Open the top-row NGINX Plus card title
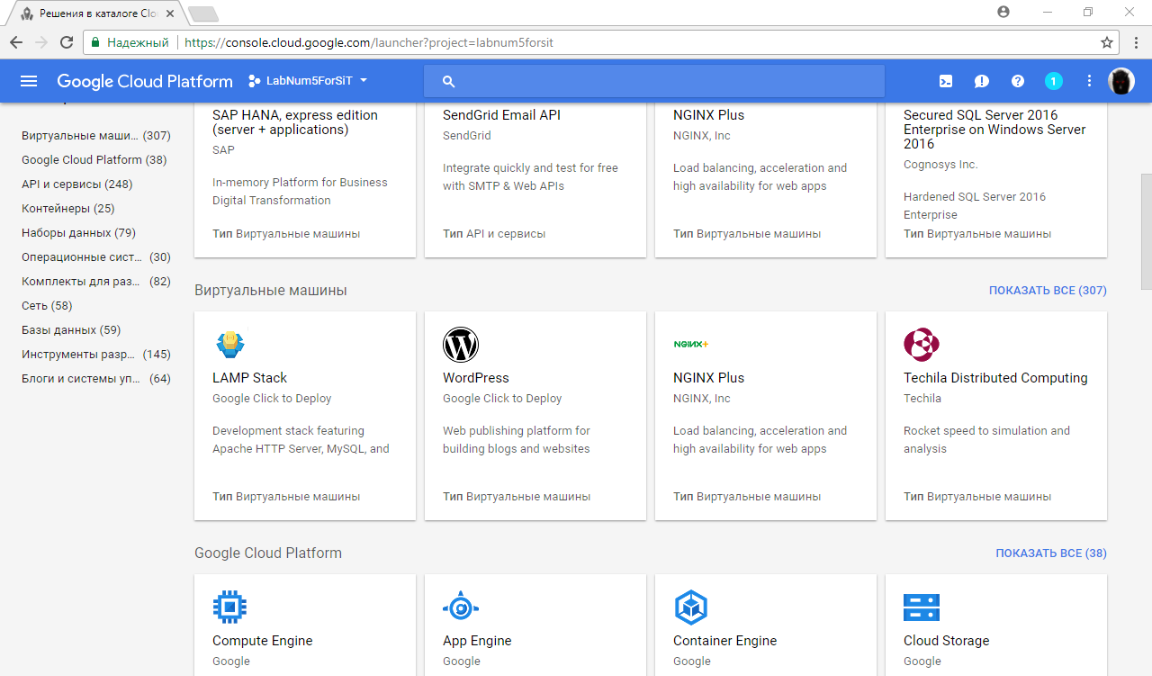1152x676 pixels. pos(708,115)
